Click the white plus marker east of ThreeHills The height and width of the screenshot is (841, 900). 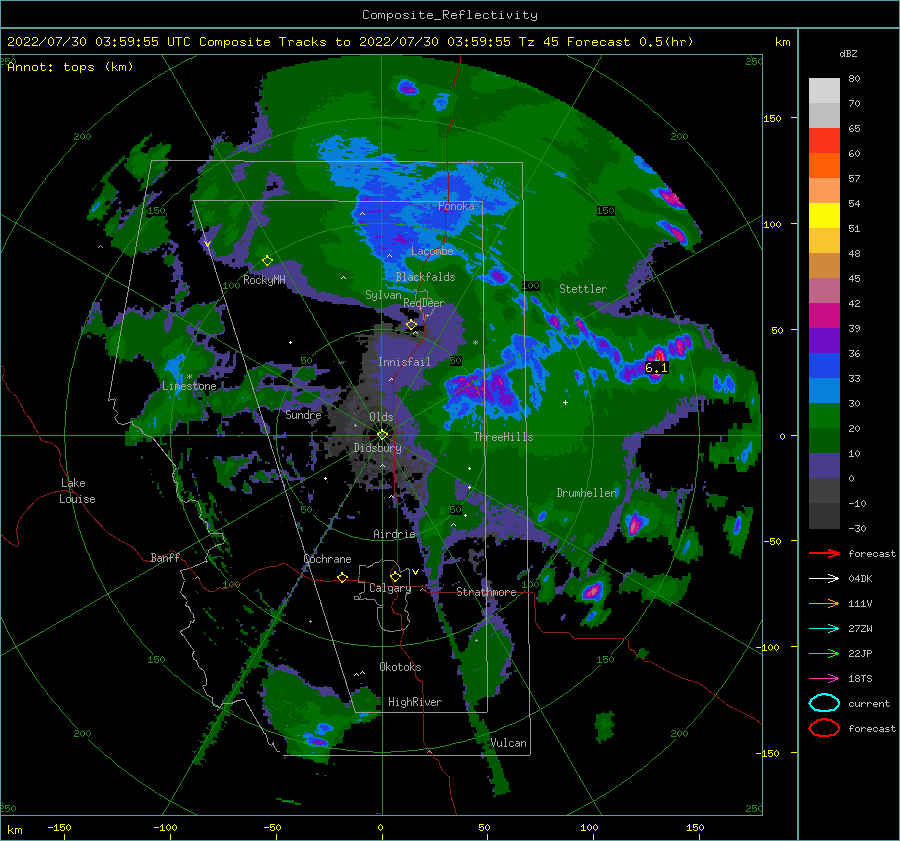[565, 402]
